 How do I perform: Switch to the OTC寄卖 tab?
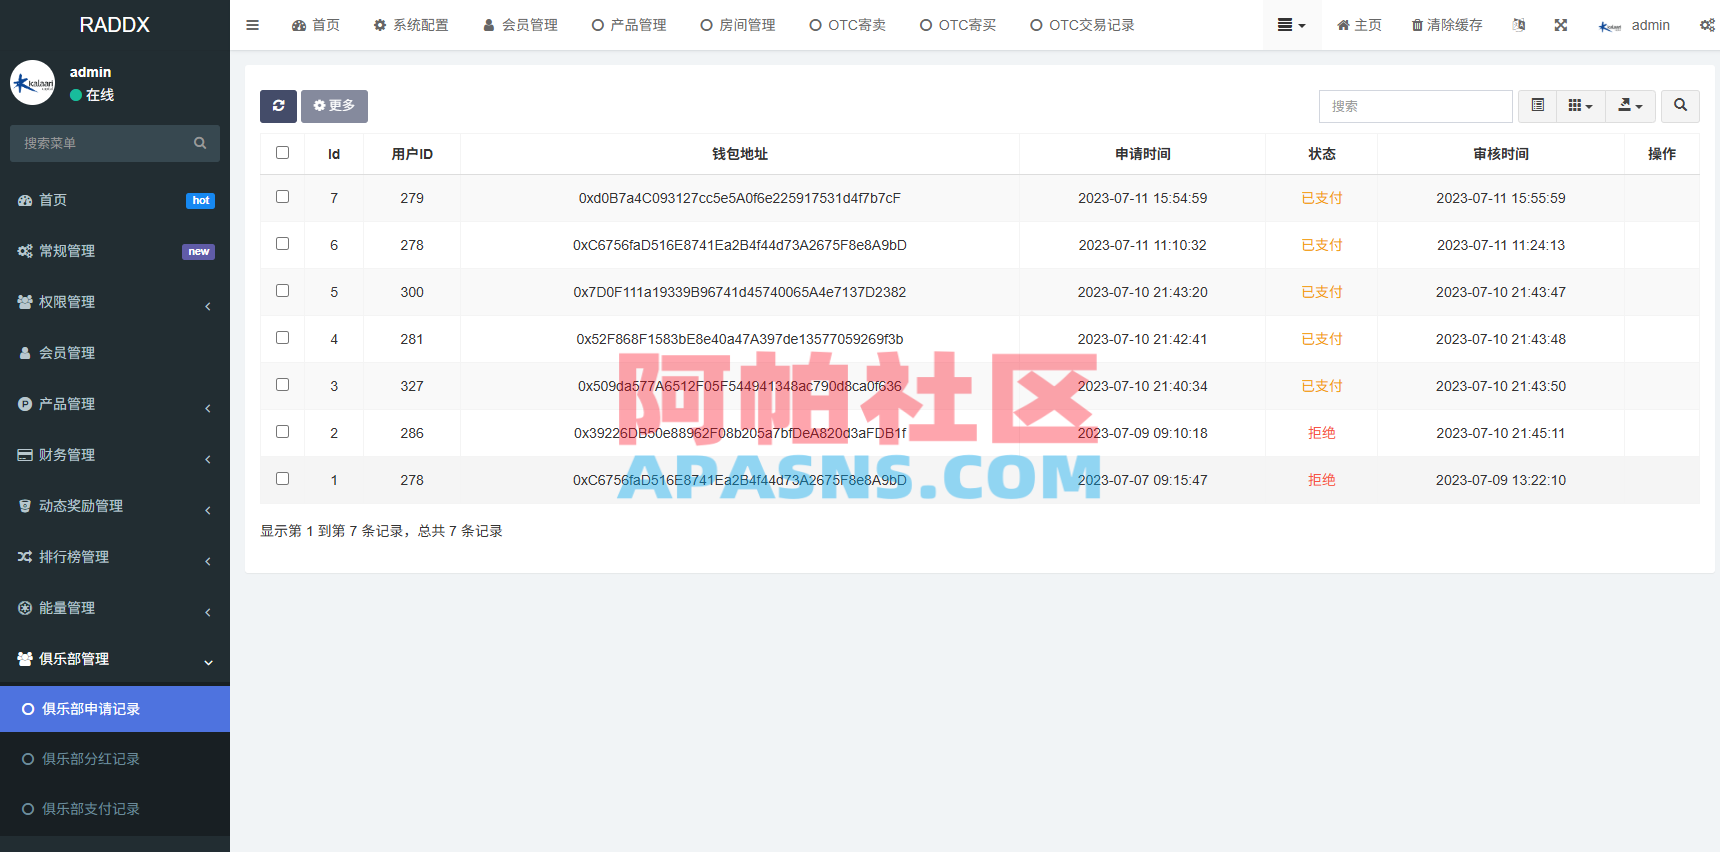pos(847,25)
